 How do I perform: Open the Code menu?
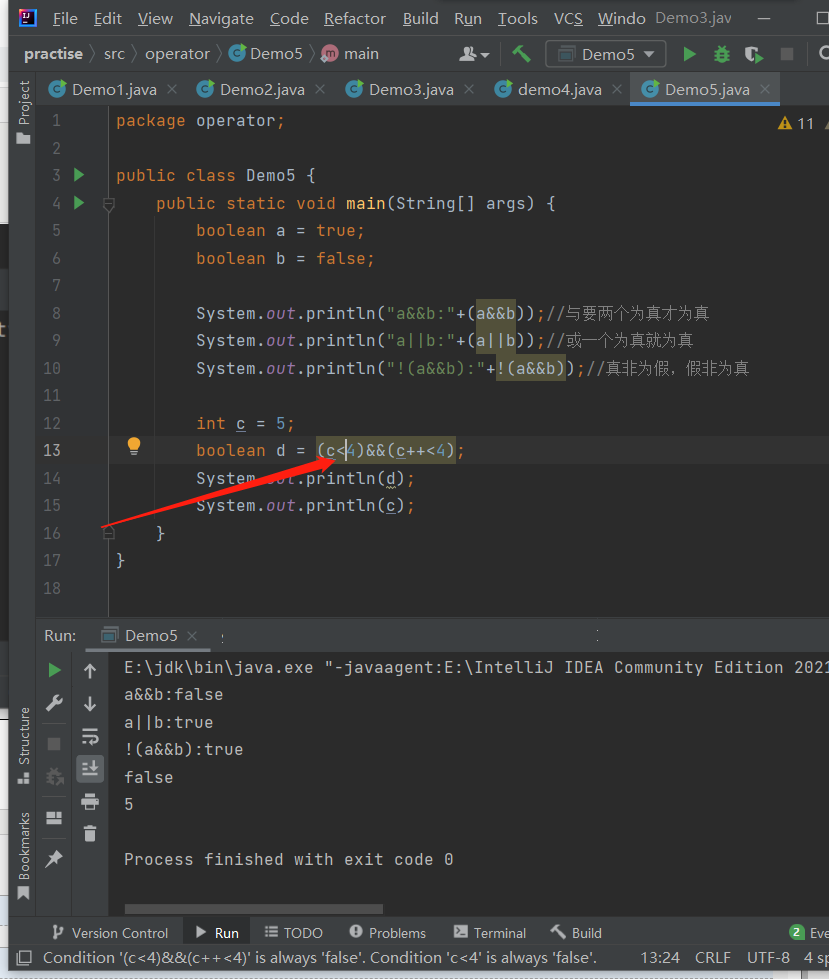(x=289, y=19)
